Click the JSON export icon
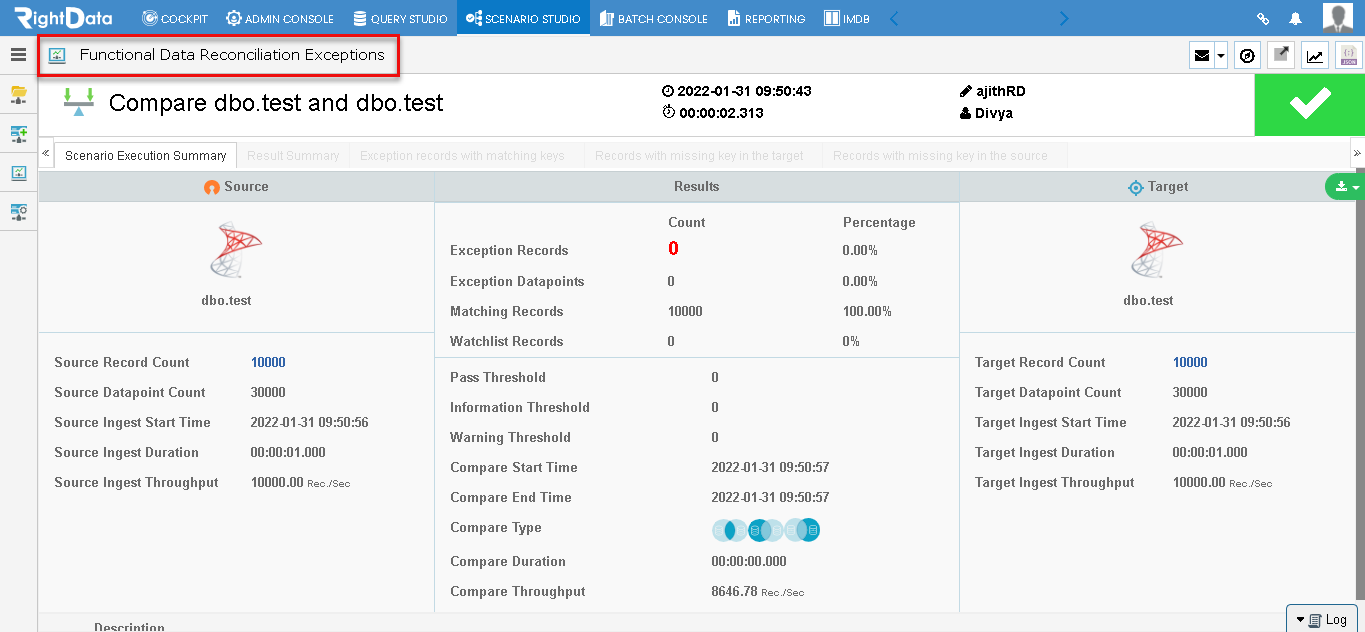Screen dimensions: 1365x632 tap(1349, 55)
